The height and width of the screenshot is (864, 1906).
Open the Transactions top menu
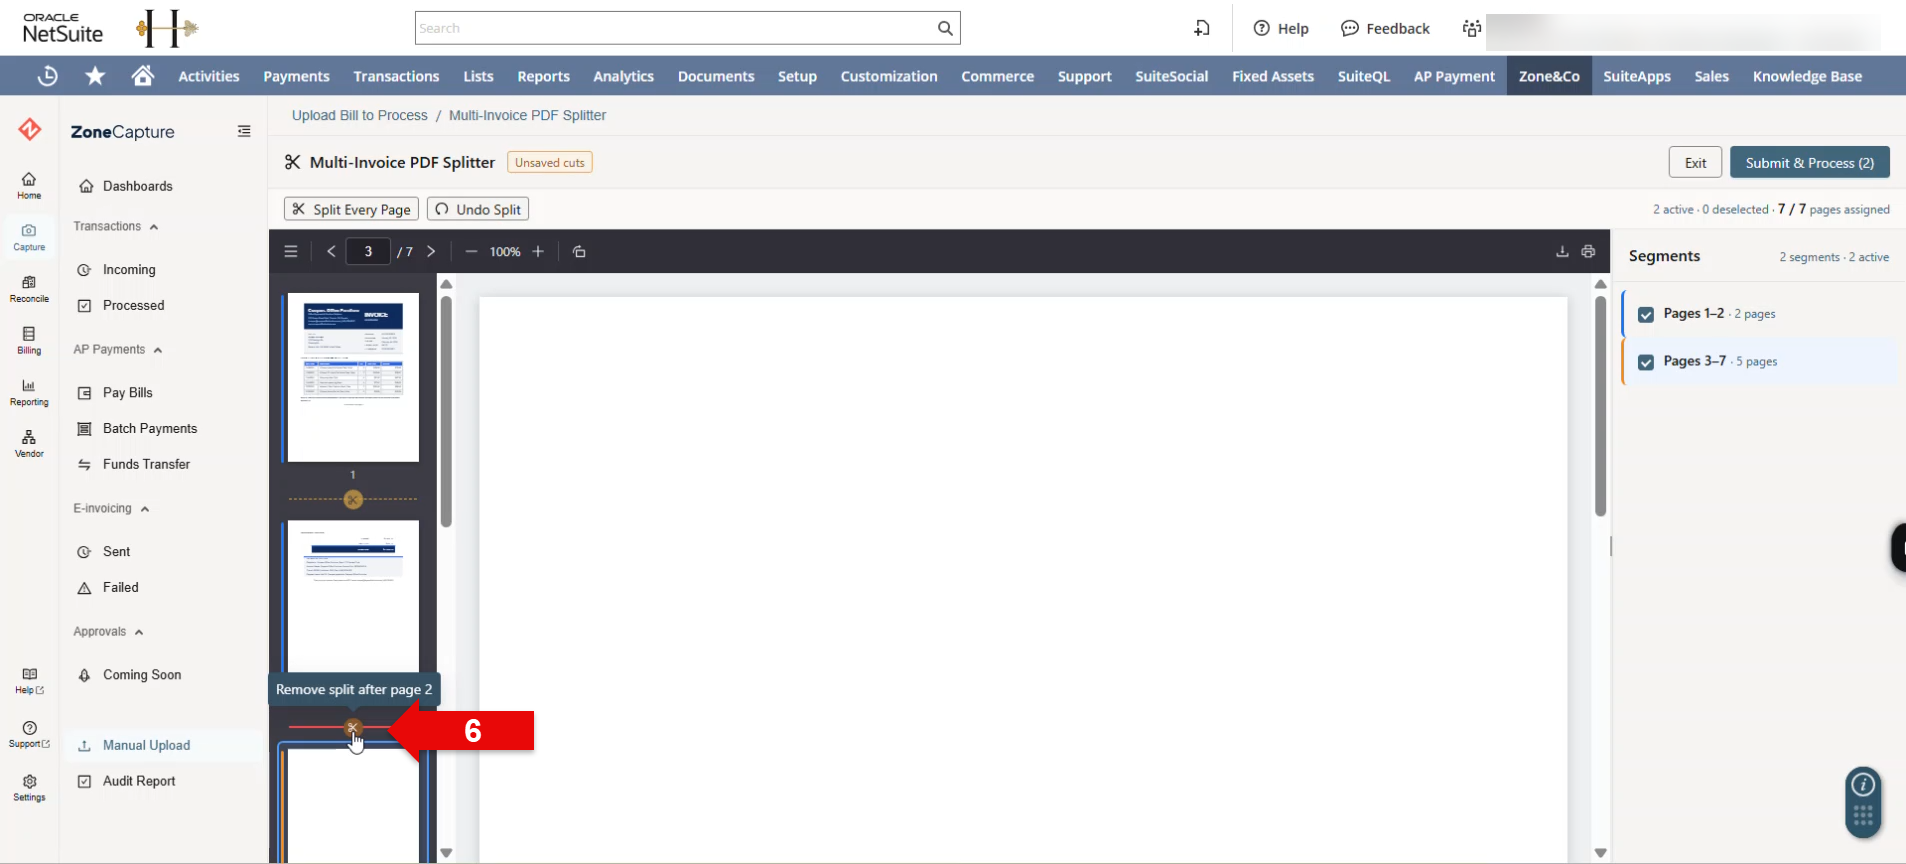pyautogui.click(x=396, y=76)
